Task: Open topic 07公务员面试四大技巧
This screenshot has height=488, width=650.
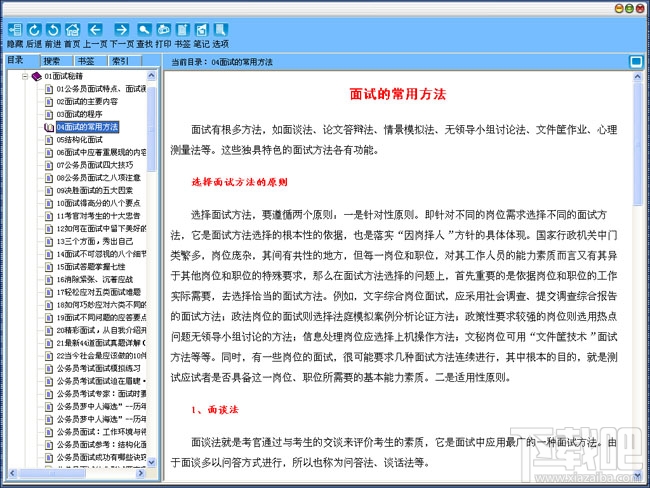Action: point(95,165)
